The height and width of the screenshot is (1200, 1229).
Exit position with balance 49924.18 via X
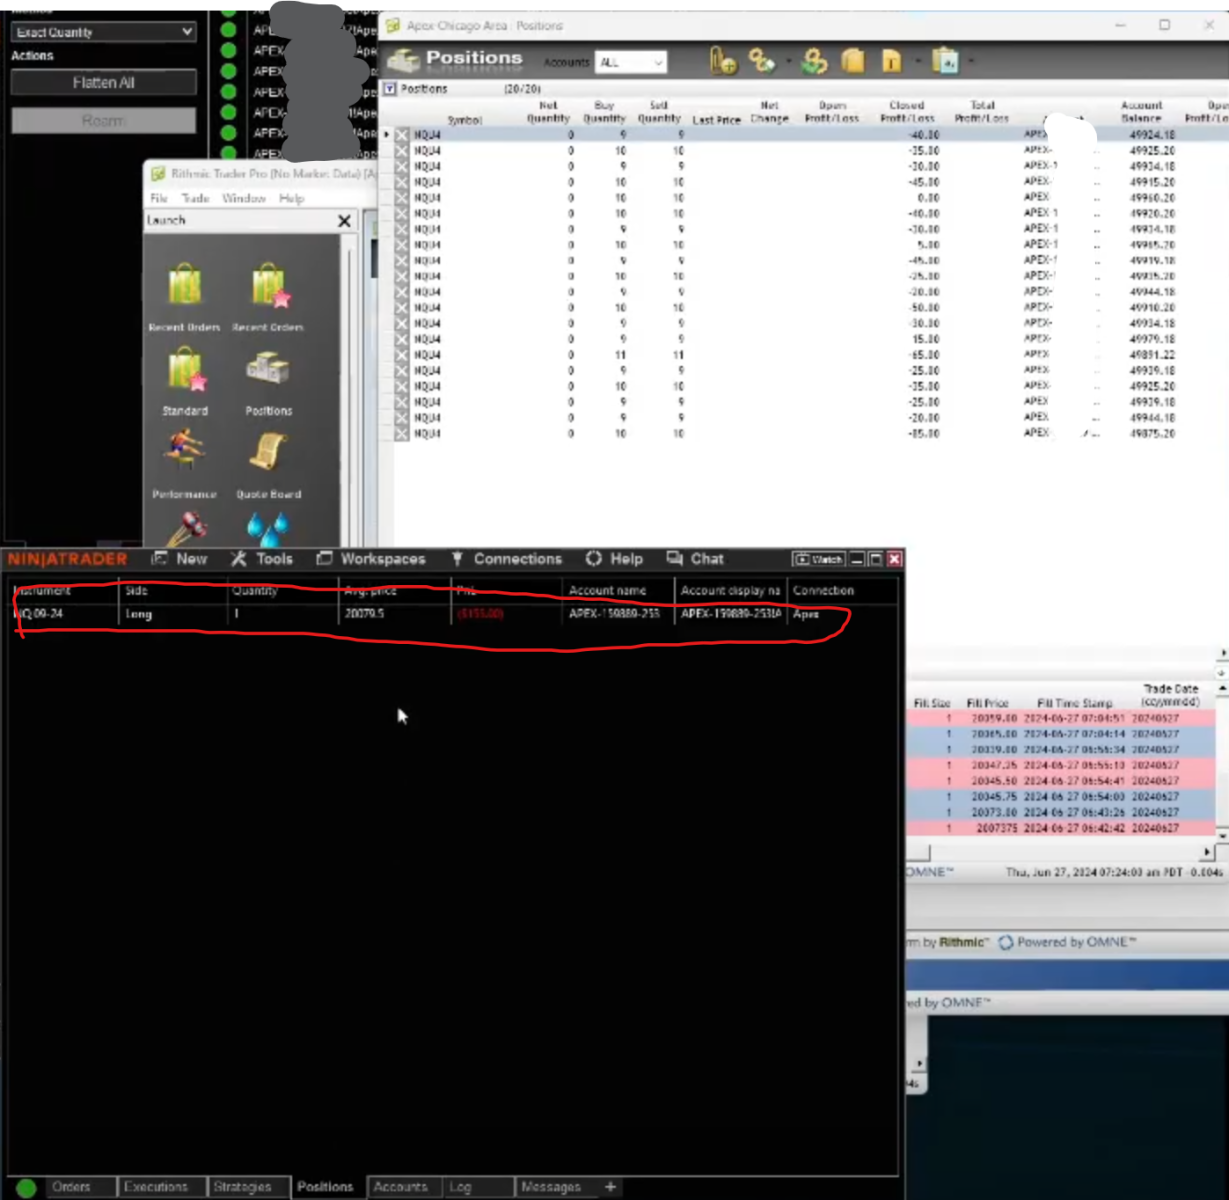402,135
